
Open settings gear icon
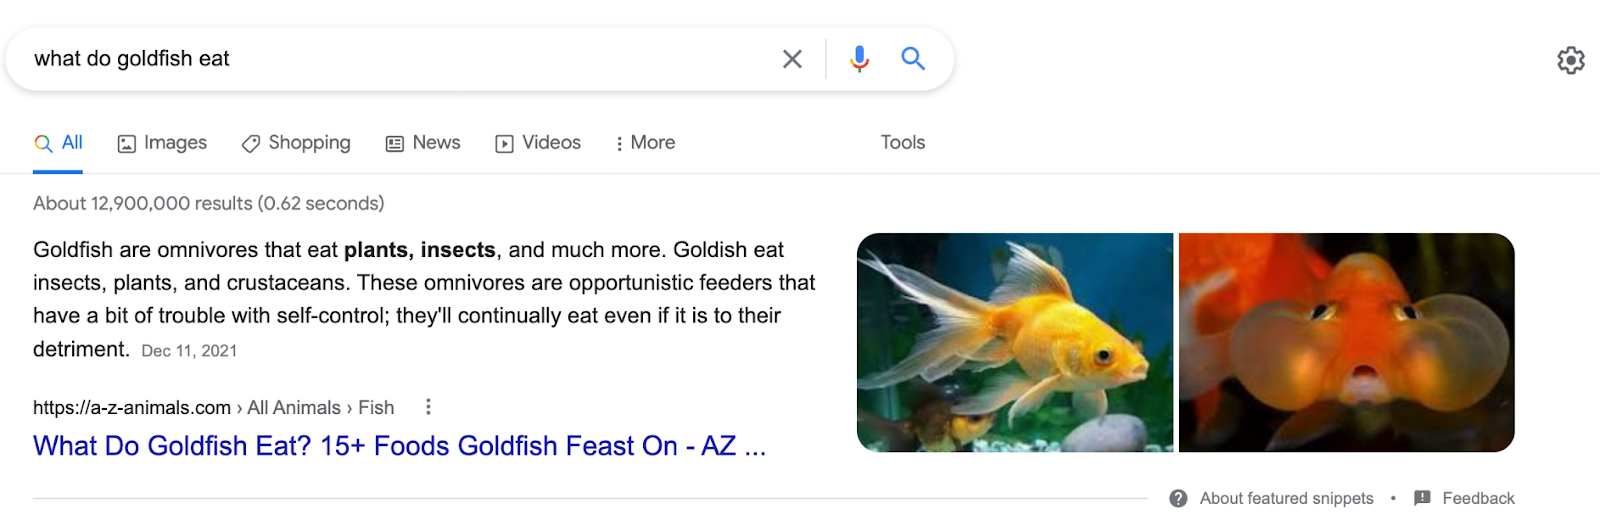click(x=1571, y=60)
